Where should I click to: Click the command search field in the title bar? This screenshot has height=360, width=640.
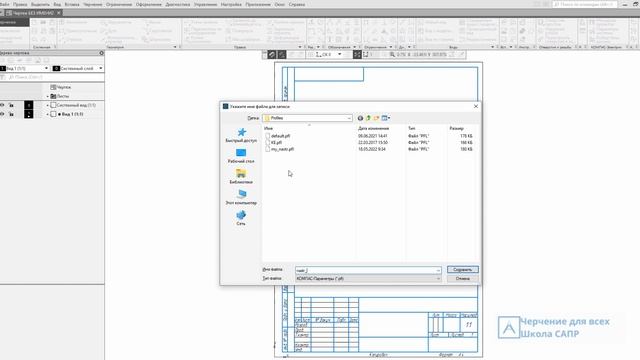coord(585,4)
